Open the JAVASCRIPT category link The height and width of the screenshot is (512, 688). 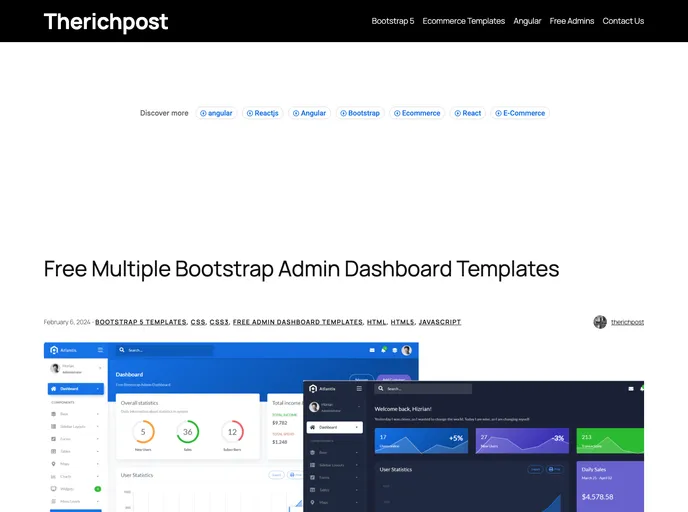coord(440,322)
